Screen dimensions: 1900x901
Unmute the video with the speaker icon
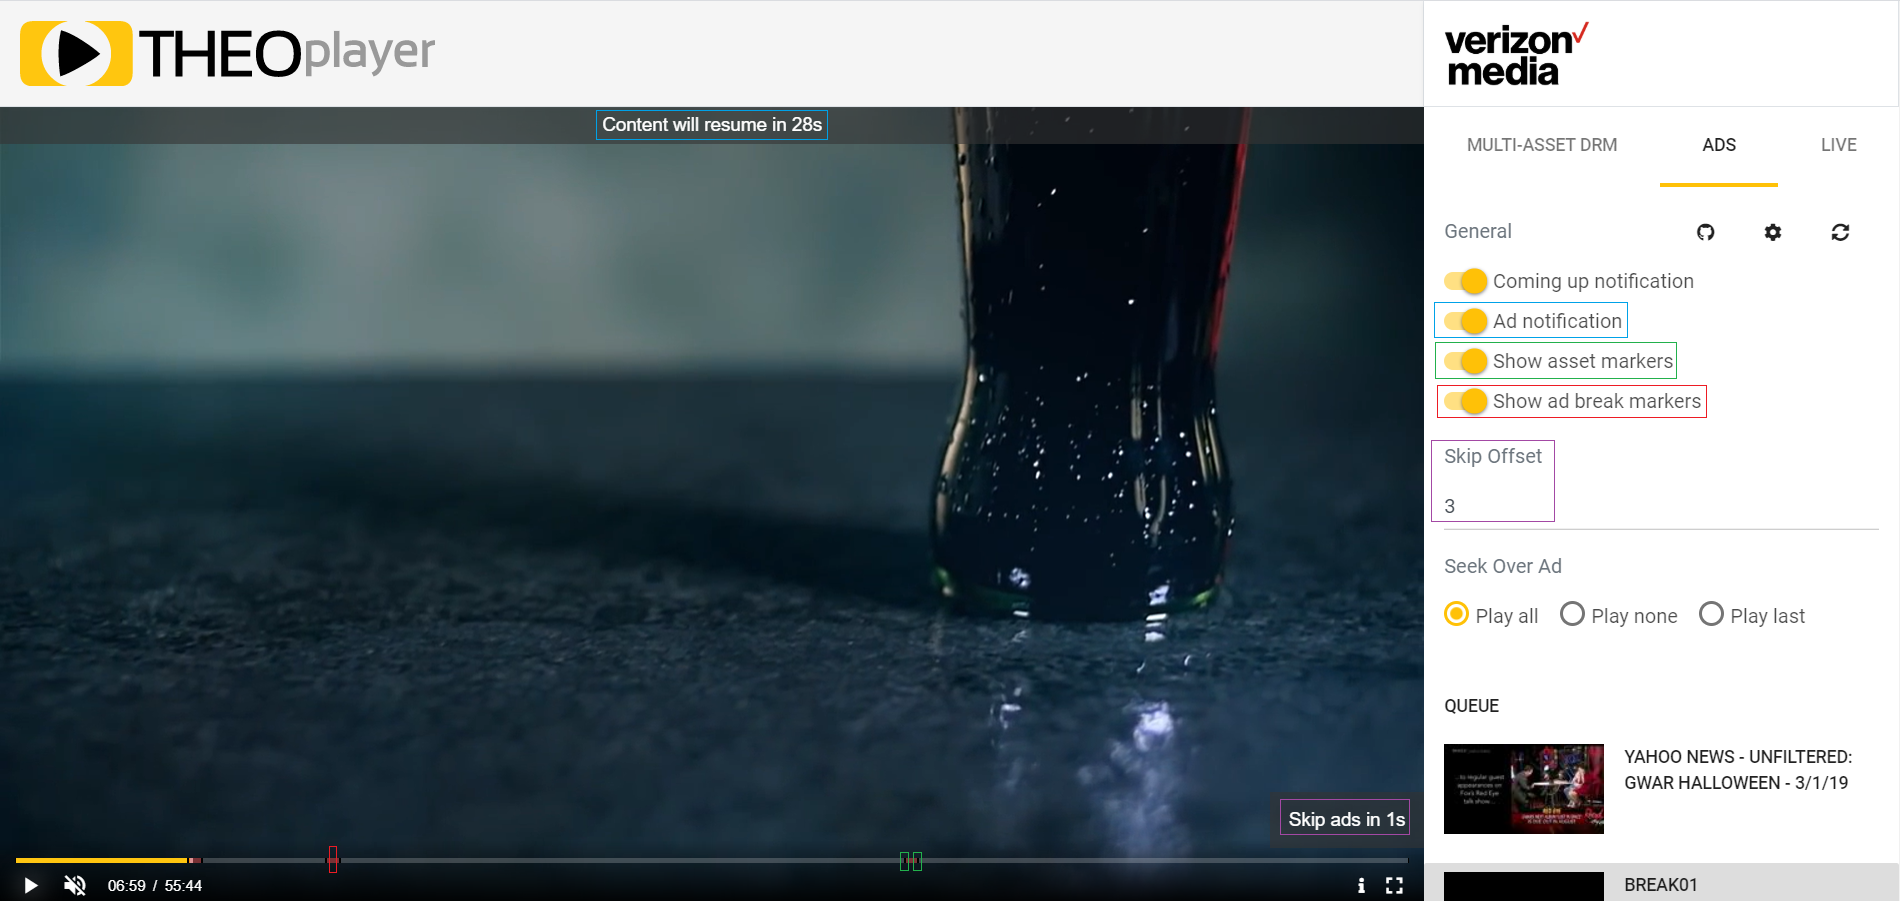pyautogui.click(x=75, y=885)
